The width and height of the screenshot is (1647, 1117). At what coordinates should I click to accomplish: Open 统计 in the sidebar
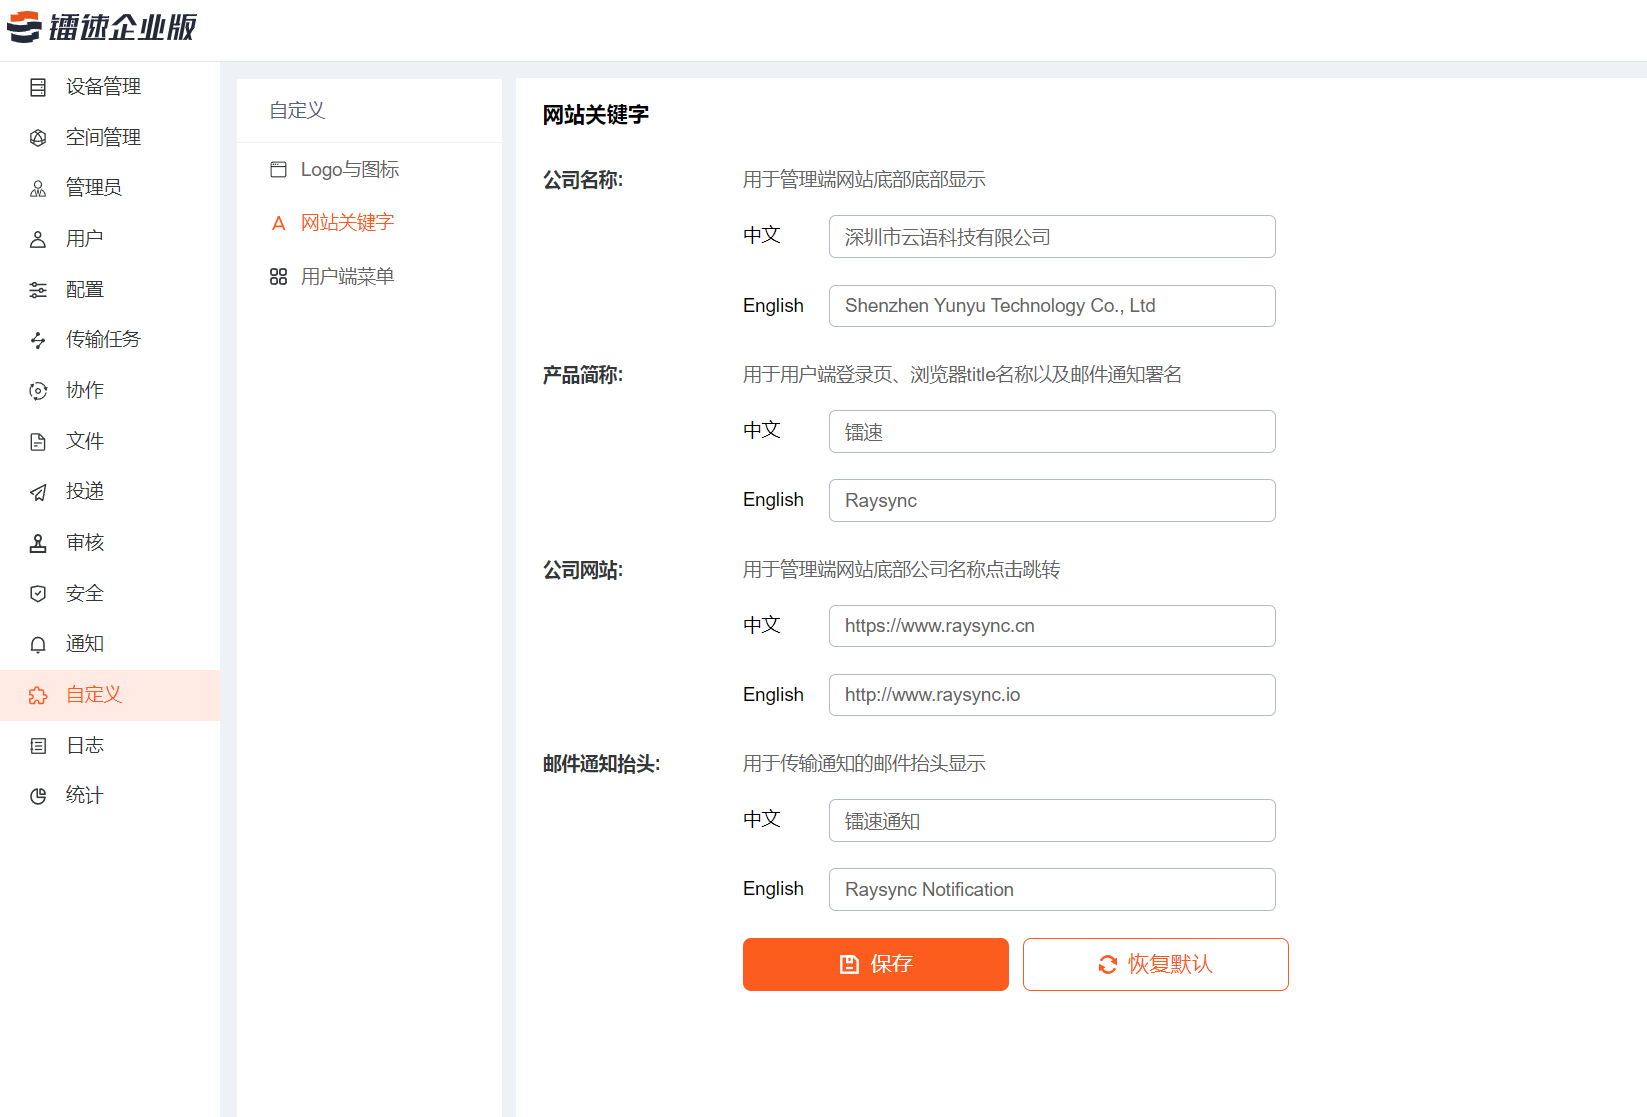[x=110, y=796]
